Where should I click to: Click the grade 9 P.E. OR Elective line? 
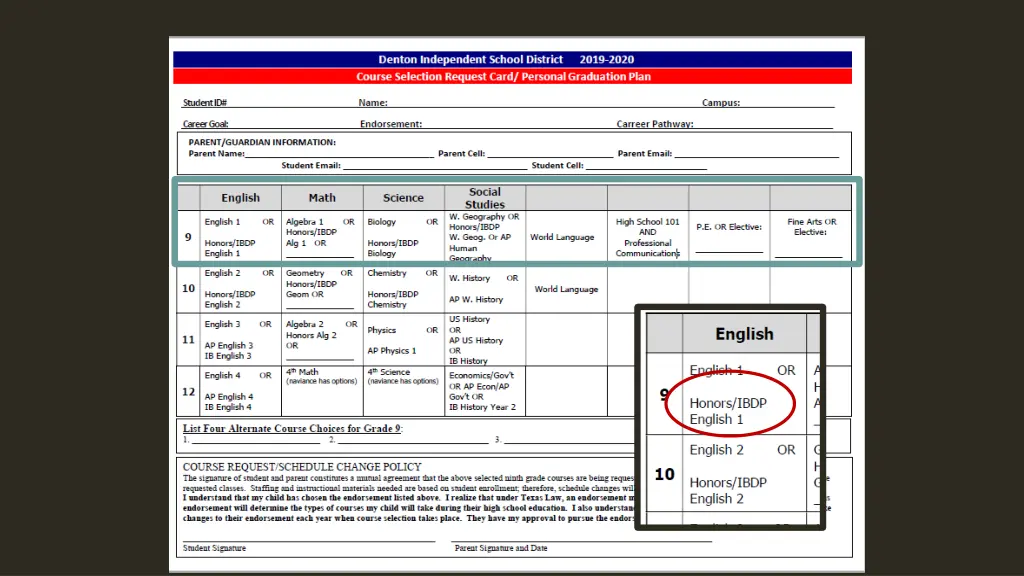tap(729, 249)
